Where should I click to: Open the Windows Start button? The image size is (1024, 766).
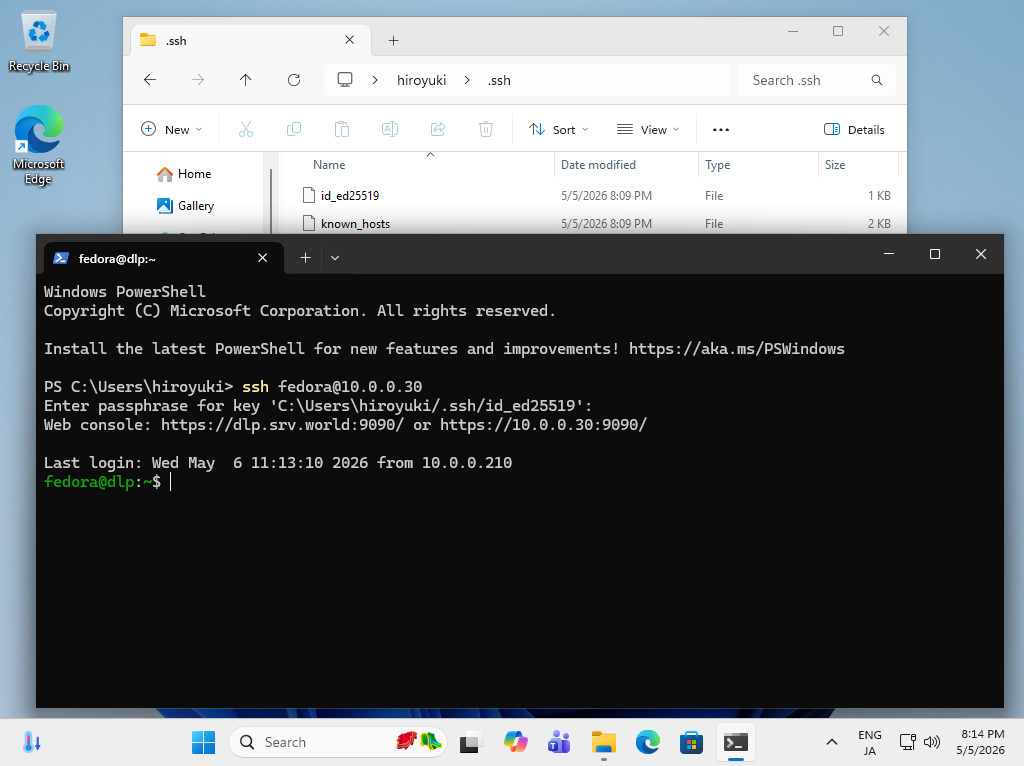[x=204, y=742]
